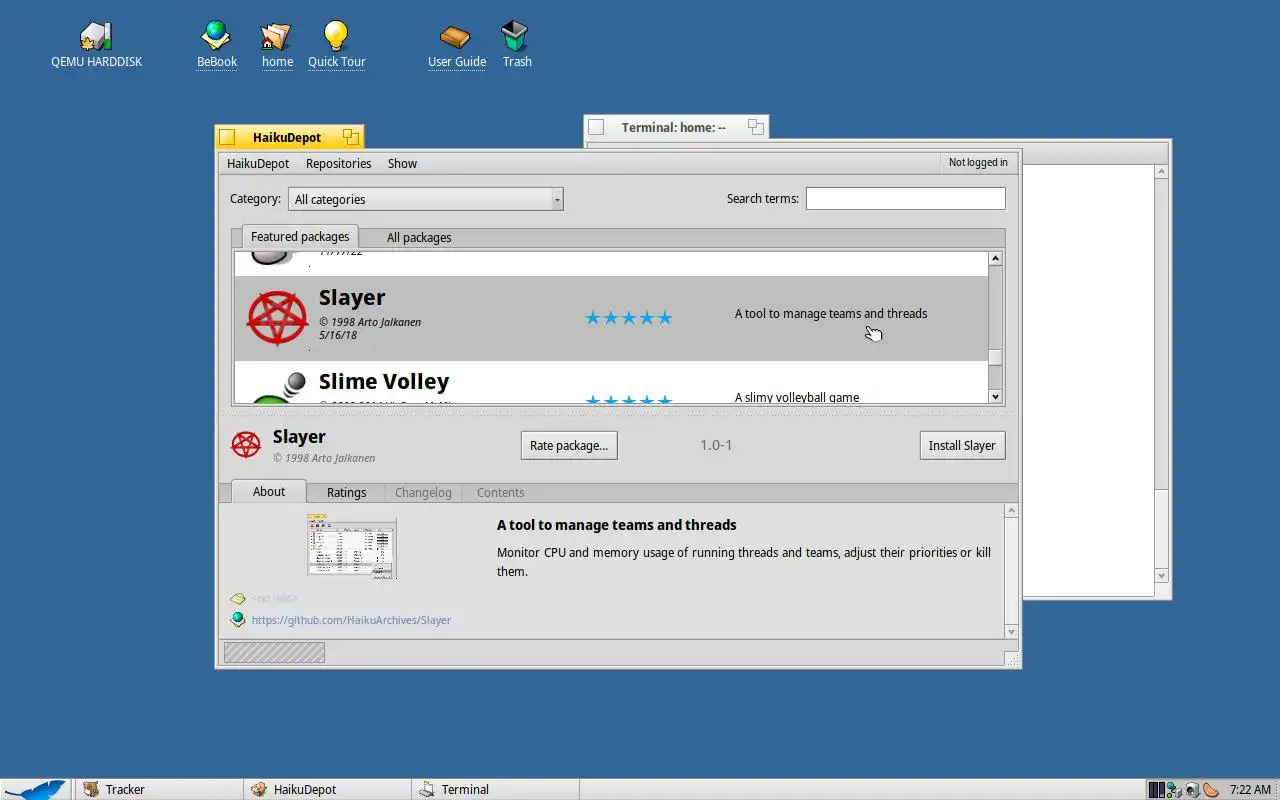Click the ProcessController CPU bars tray icon
The image size is (1280, 800).
1157,790
